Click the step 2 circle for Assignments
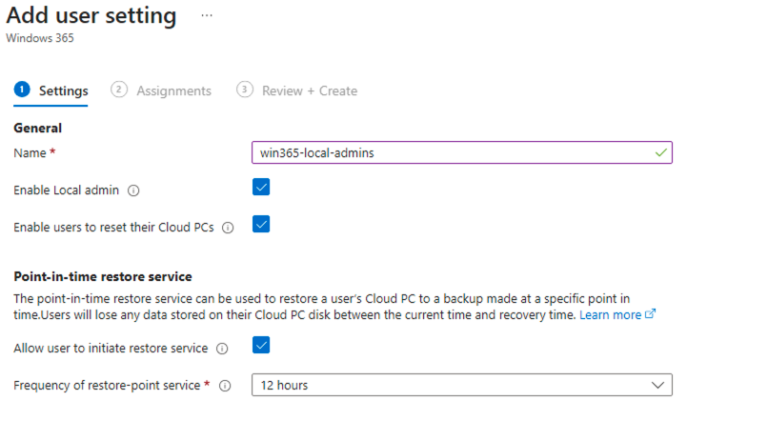The image size is (768, 441). (119, 90)
